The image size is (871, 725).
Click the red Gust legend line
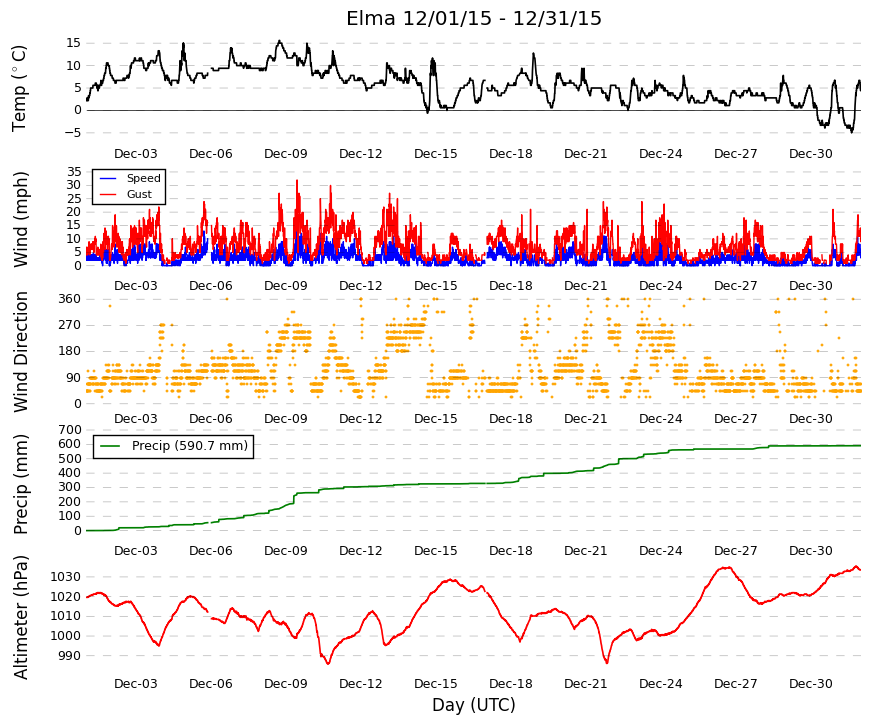(108, 194)
